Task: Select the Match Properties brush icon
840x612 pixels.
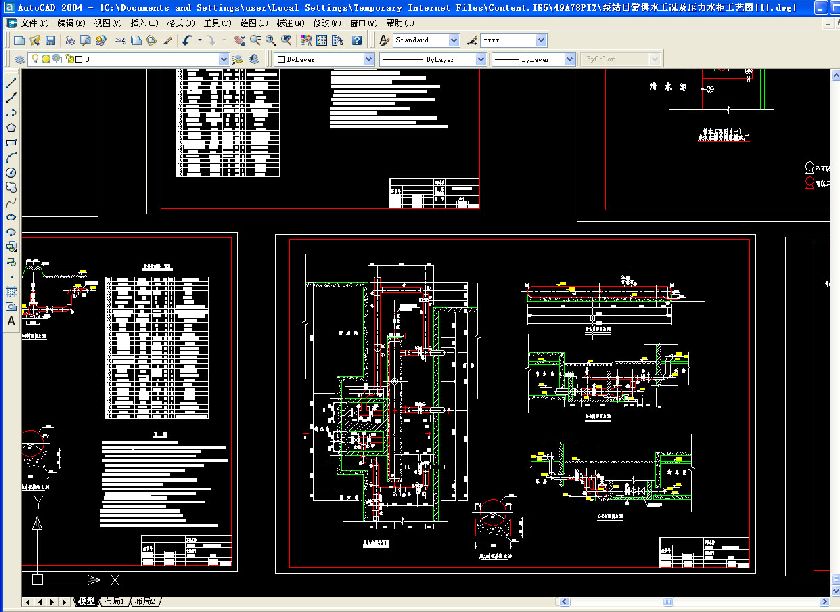Action: coord(167,40)
